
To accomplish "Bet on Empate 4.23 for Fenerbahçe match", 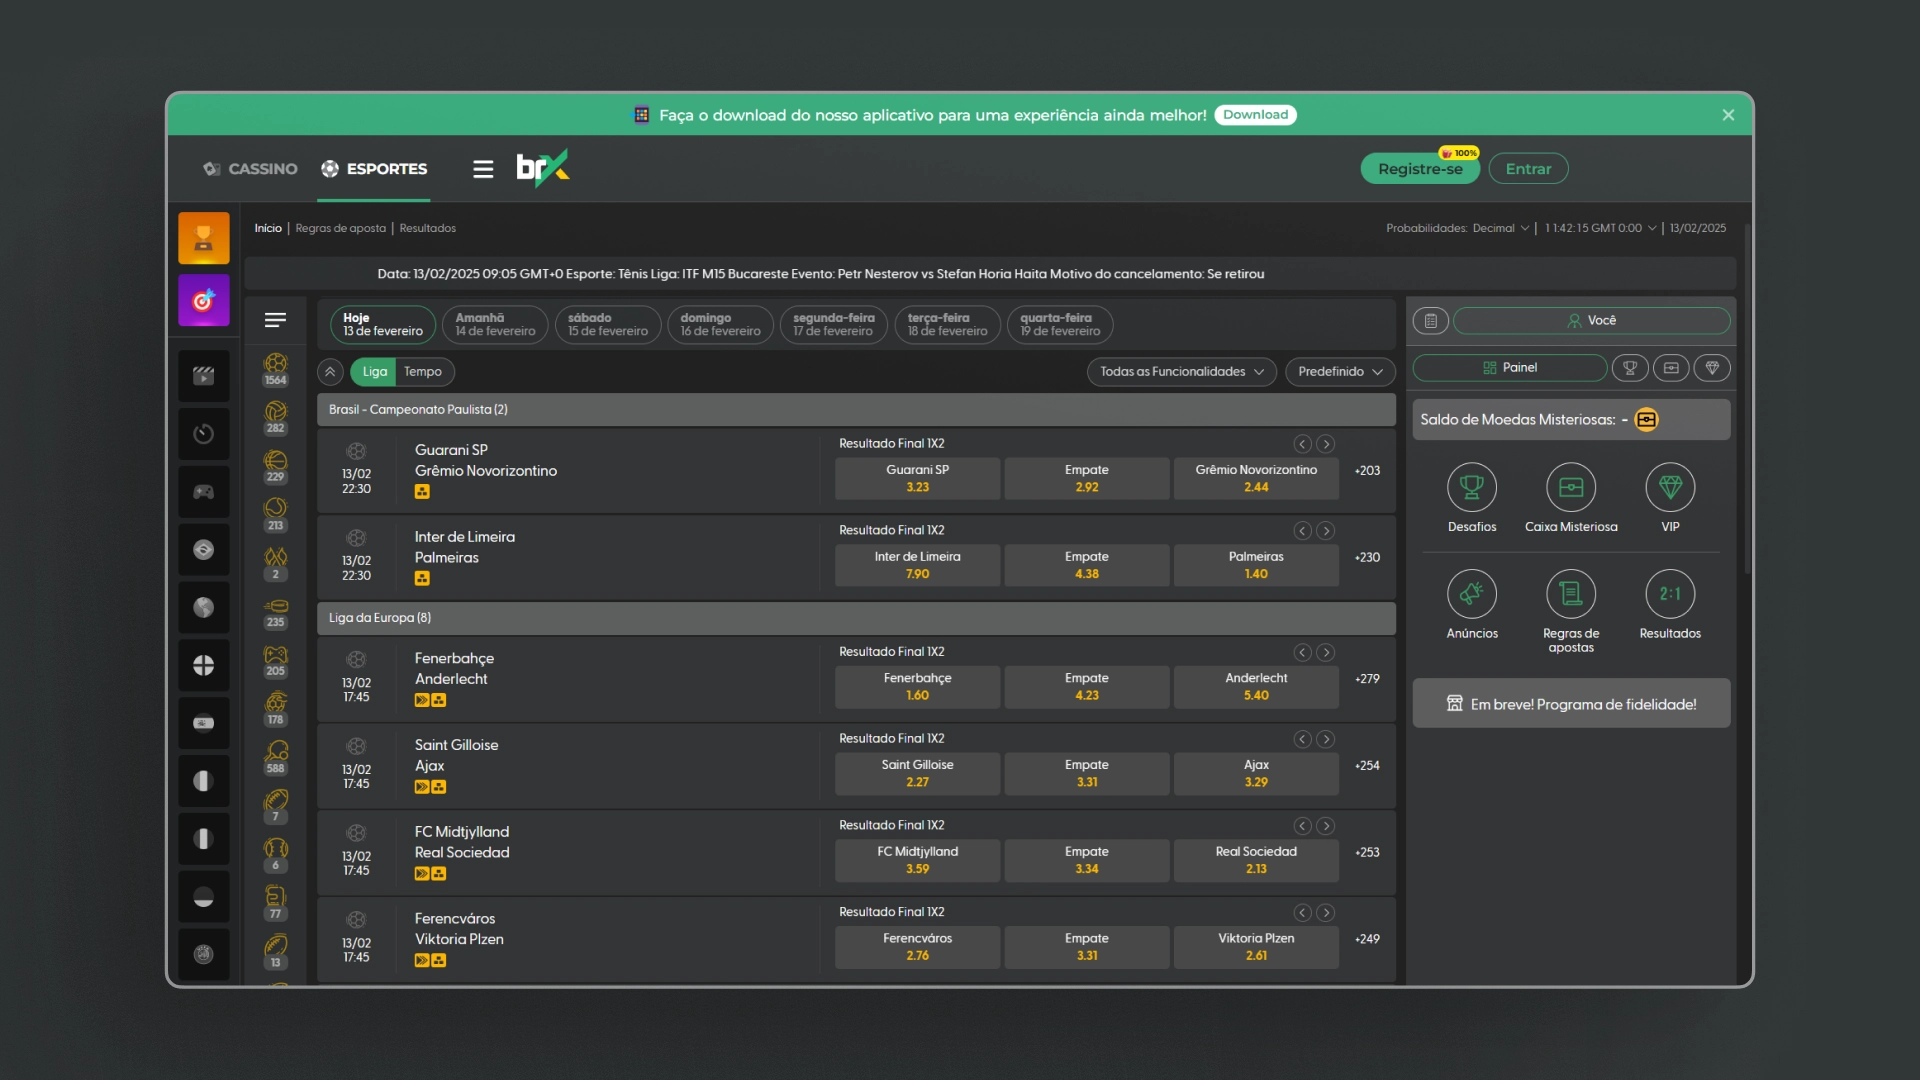I will [1087, 687].
